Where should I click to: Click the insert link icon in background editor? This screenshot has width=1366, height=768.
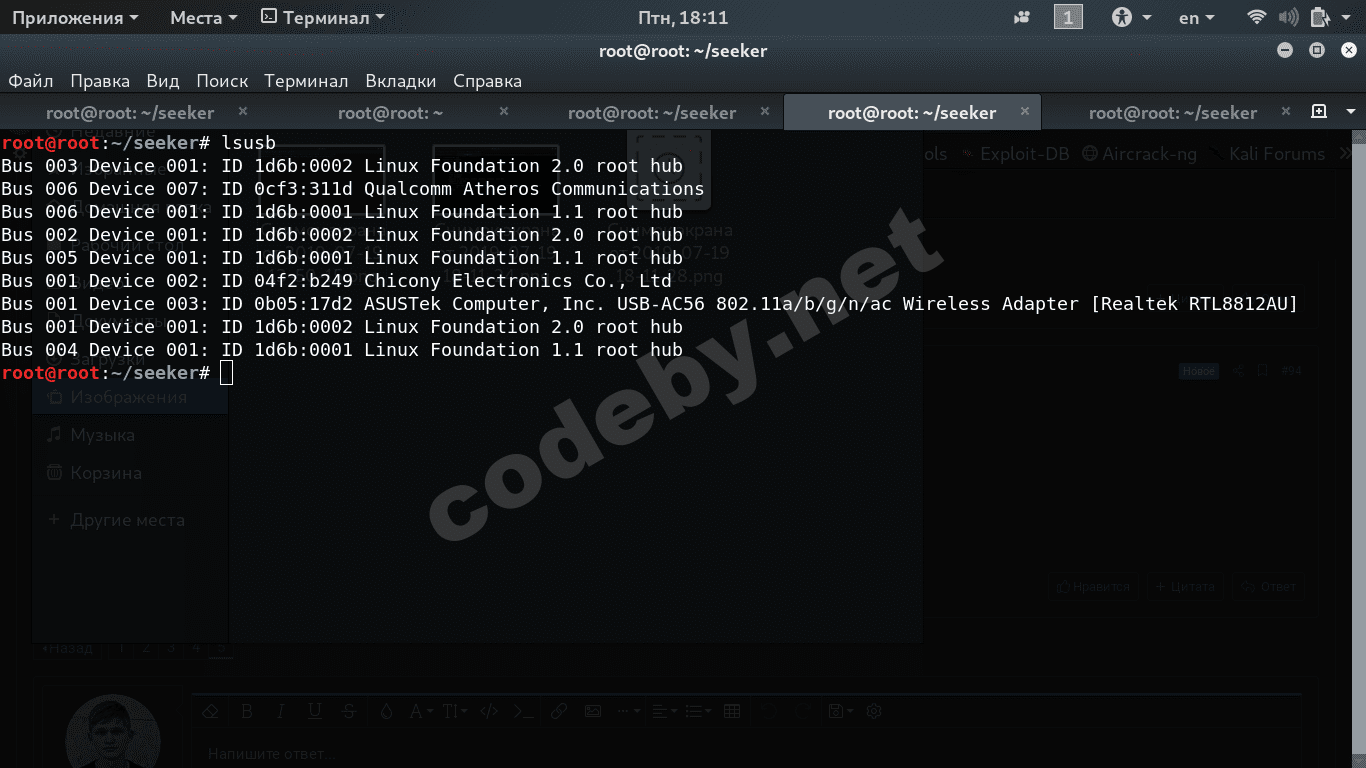(559, 711)
